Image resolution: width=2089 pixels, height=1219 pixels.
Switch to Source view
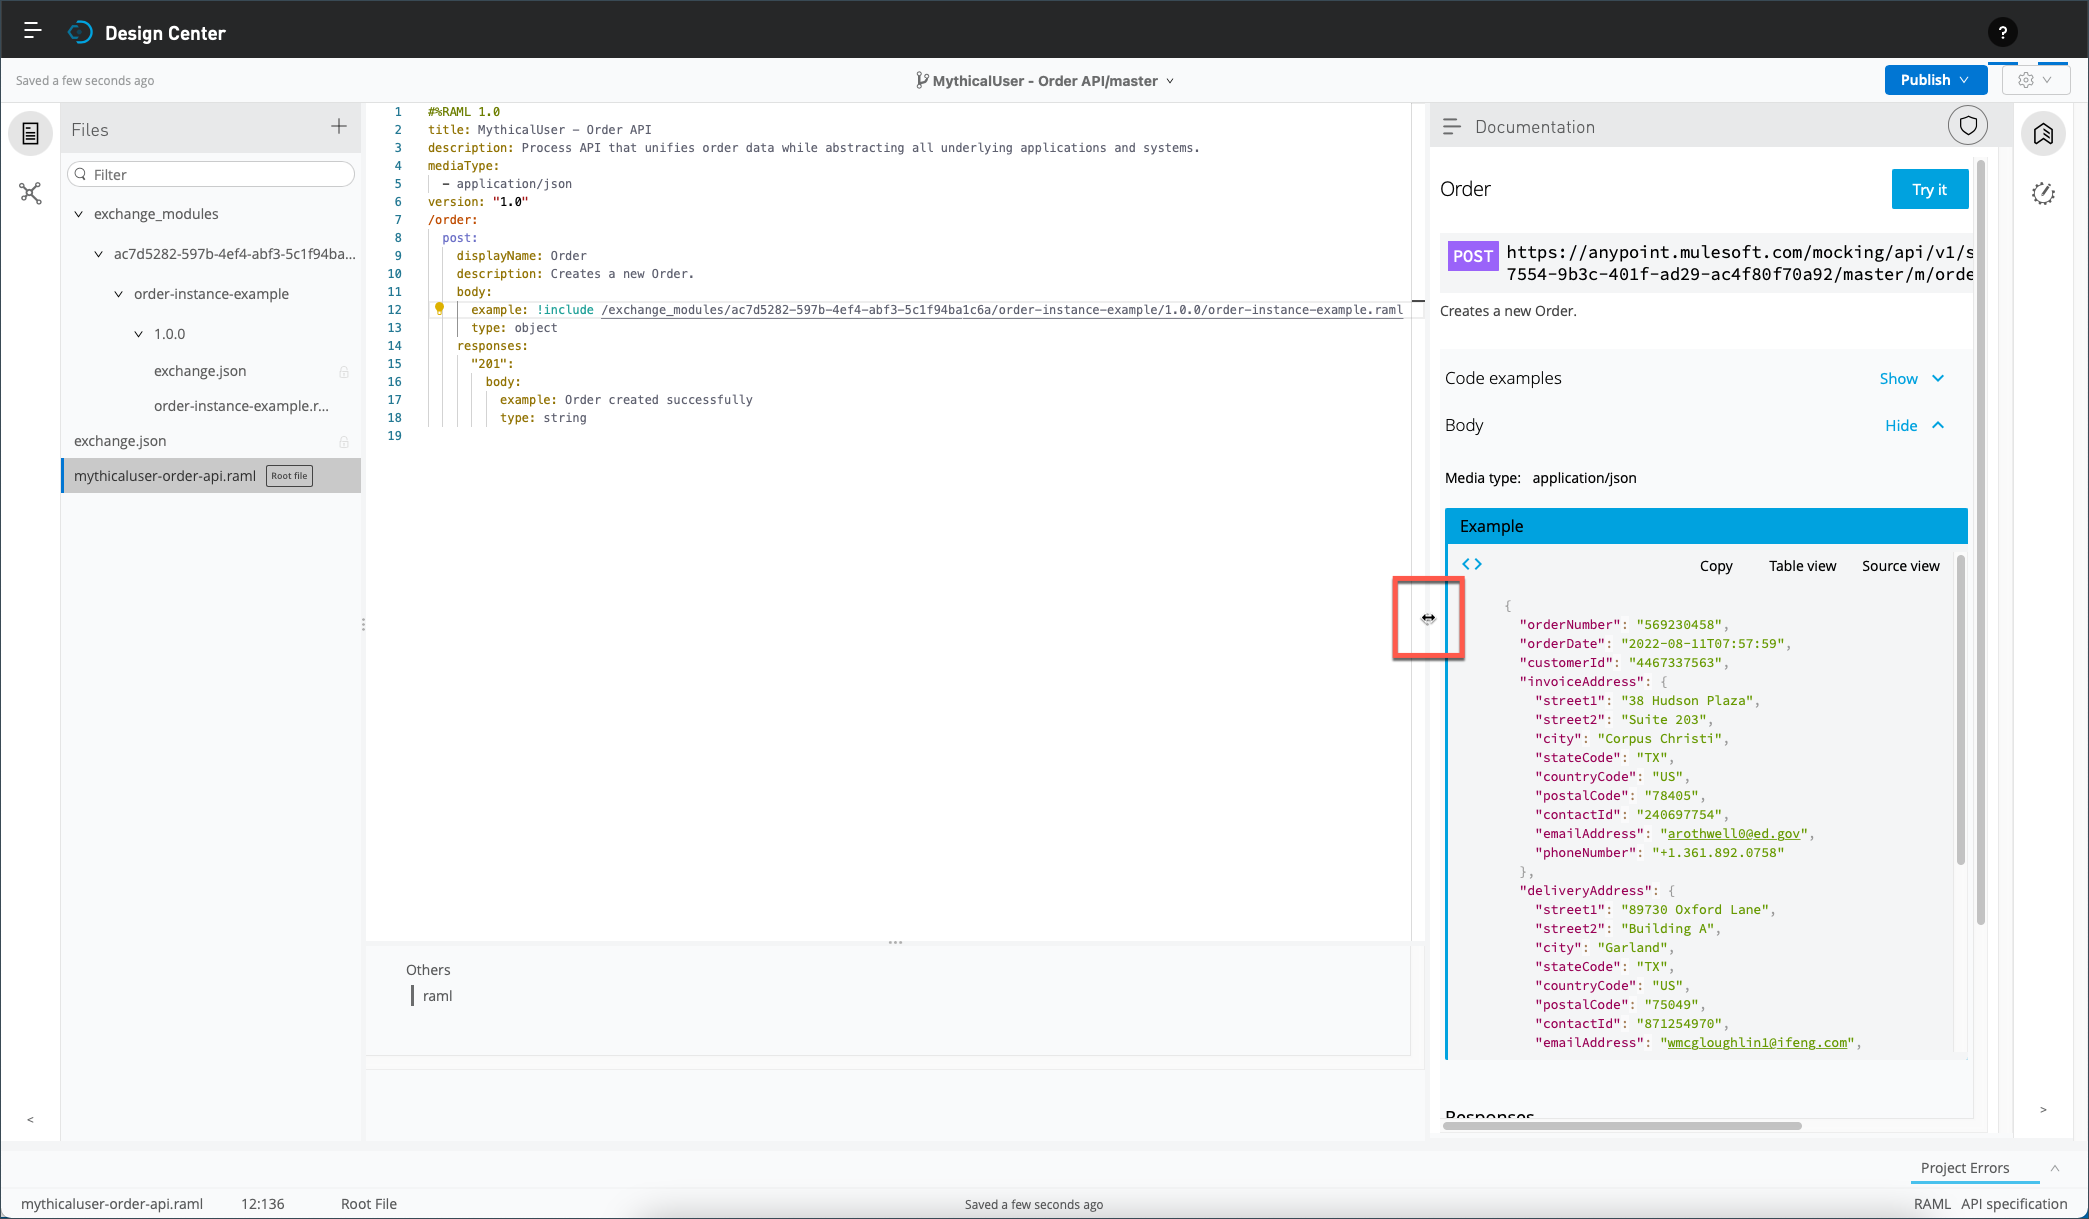click(1900, 566)
